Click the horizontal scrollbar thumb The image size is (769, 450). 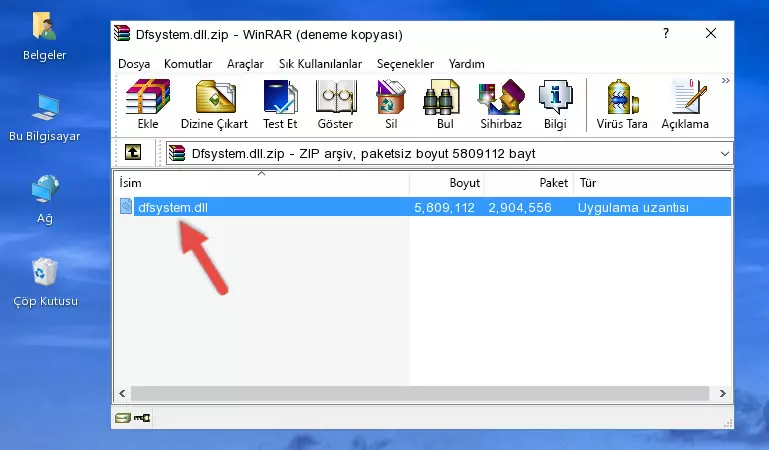[420, 393]
